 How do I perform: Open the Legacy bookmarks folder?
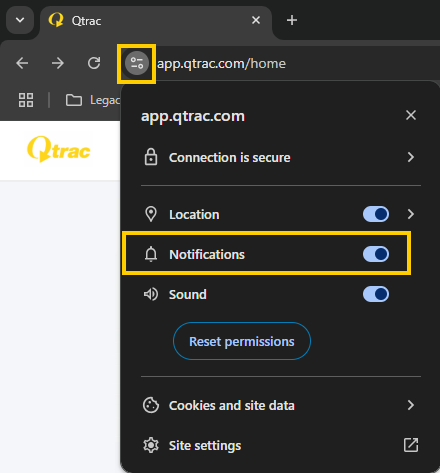(93, 100)
